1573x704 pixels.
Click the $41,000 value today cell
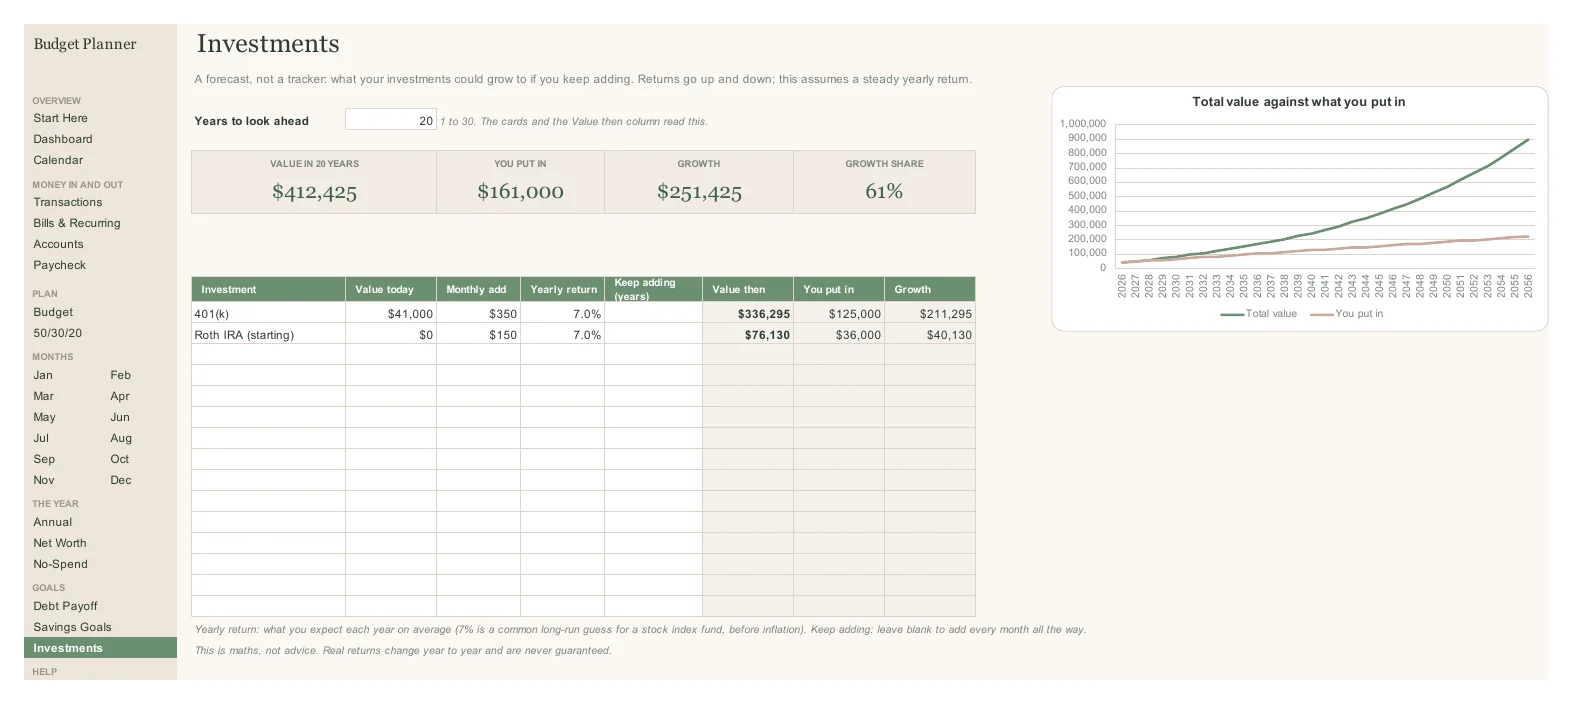click(391, 314)
